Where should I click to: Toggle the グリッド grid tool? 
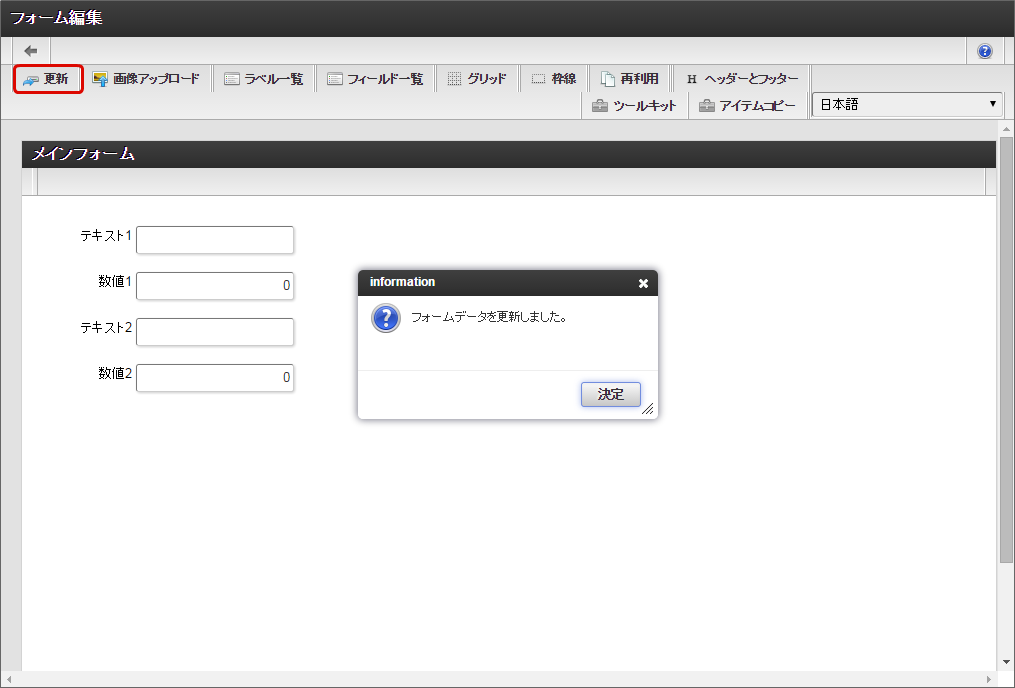click(x=477, y=79)
